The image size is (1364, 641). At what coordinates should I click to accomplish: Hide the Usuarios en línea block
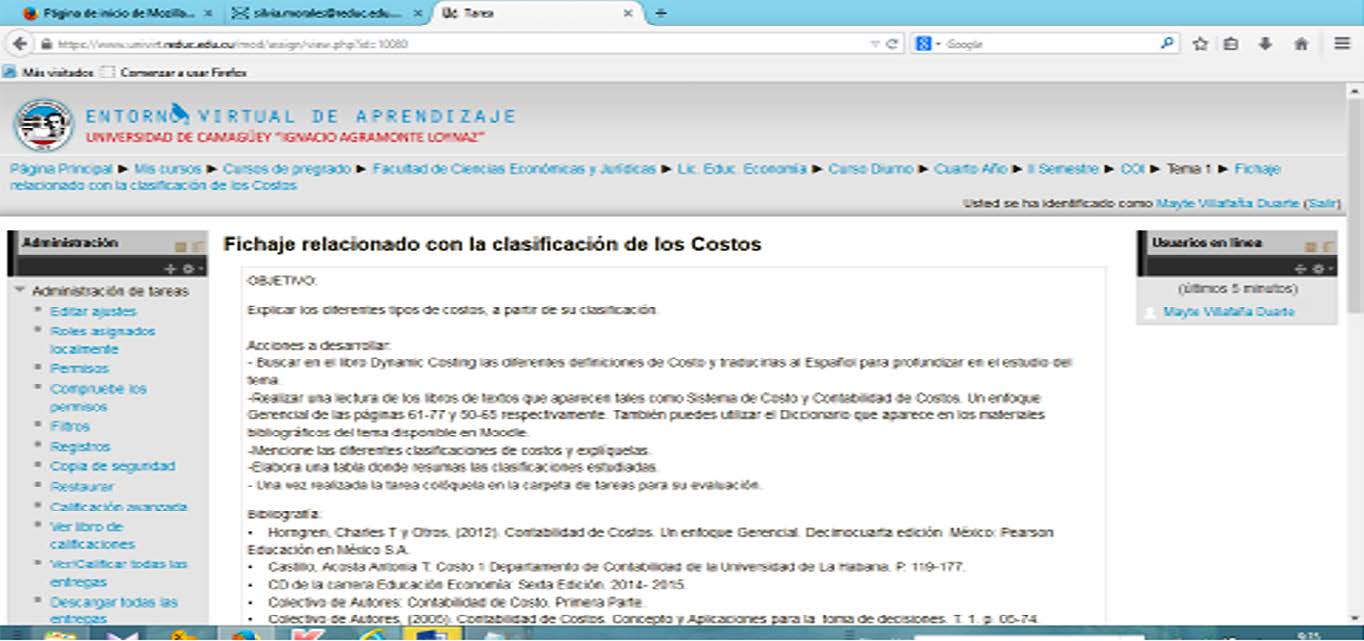point(1309,246)
